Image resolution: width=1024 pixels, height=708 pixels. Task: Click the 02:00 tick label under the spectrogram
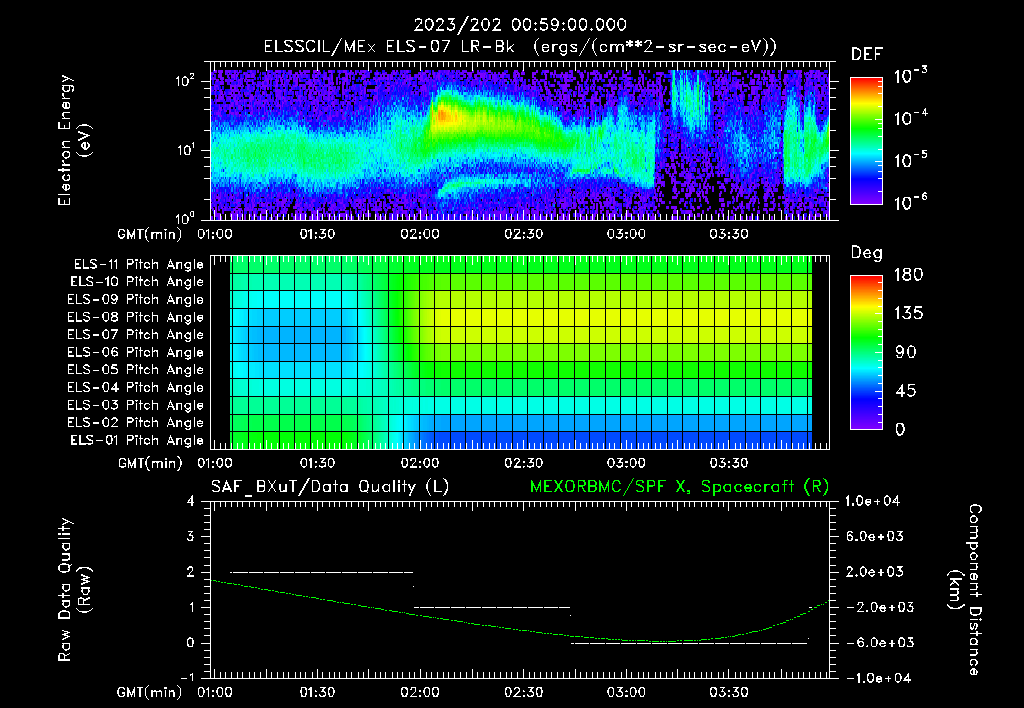pos(420,234)
